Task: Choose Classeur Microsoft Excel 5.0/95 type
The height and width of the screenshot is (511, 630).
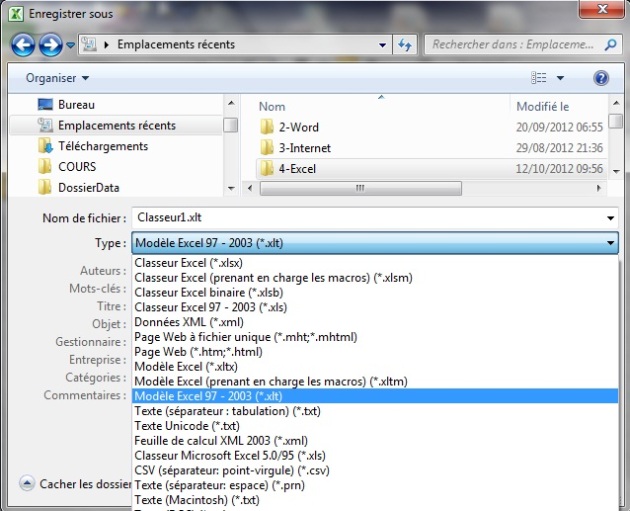Action: [375, 456]
